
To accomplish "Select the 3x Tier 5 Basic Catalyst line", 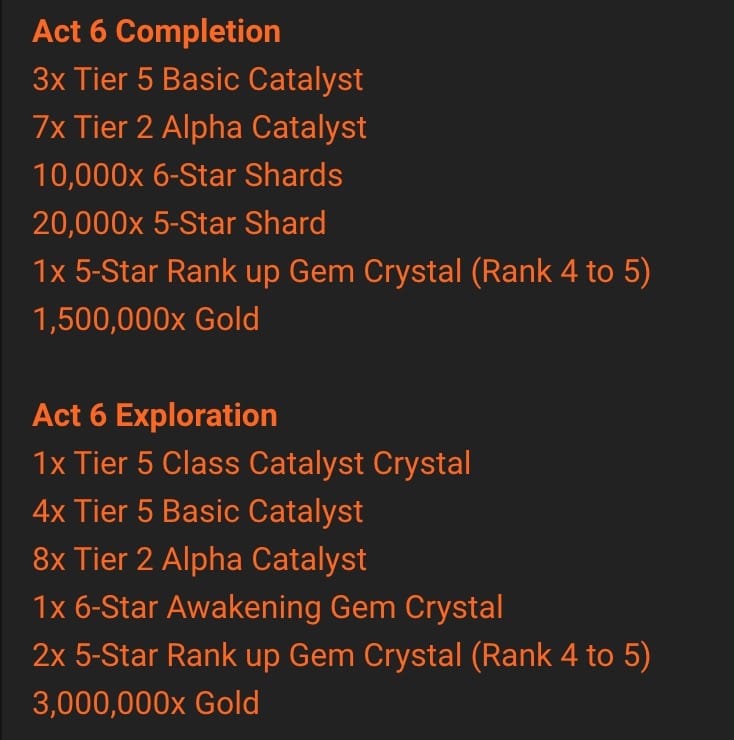I will (x=198, y=79).
